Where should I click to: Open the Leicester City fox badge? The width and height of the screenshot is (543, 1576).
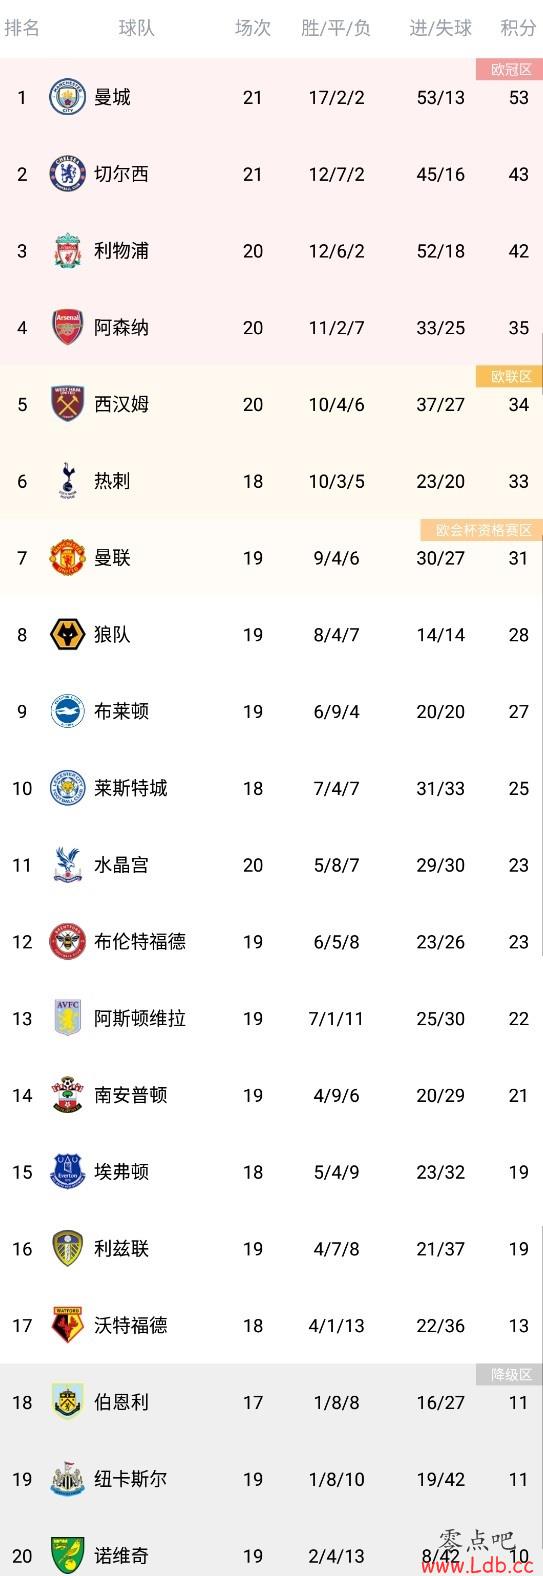point(68,788)
